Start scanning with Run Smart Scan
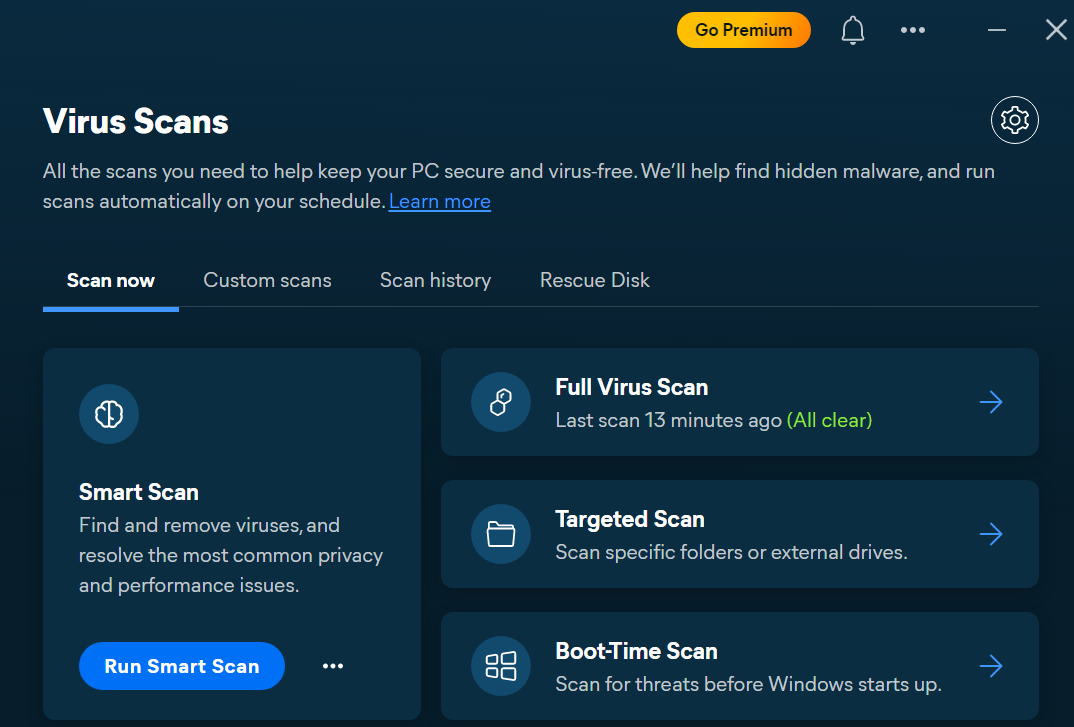1074x727 pixels. (182, 666)
